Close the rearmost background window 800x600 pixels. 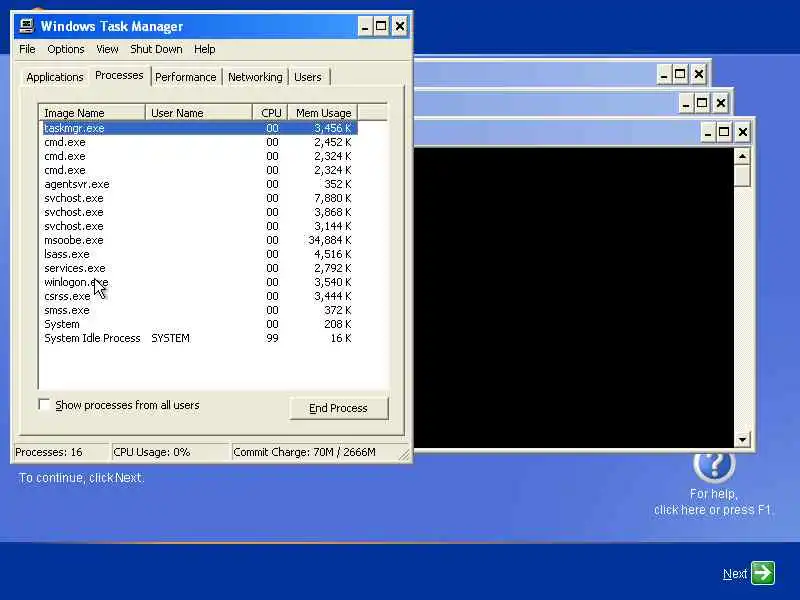pos(699,74)
